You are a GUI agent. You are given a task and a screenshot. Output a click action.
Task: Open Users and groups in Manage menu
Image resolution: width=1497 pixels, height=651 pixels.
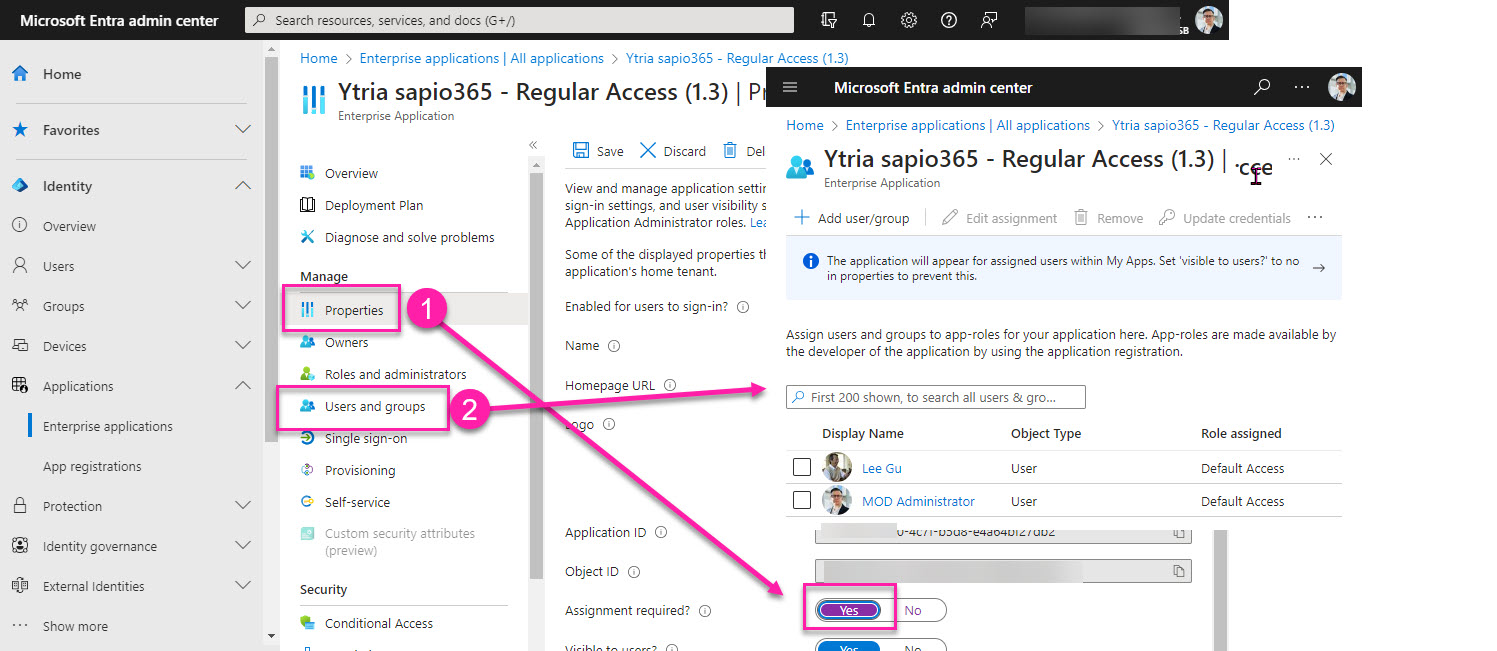(x=374, y=406)
